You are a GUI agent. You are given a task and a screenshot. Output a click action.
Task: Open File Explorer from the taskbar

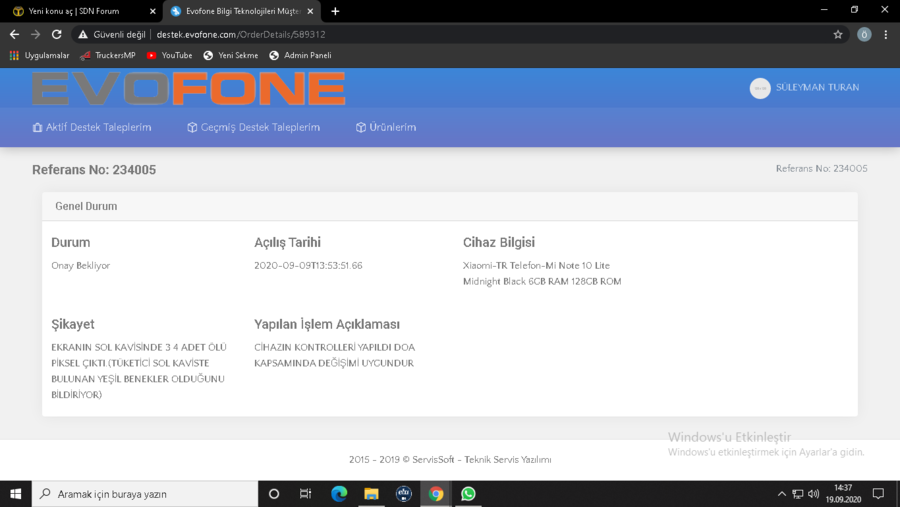(x=371, y=494)
